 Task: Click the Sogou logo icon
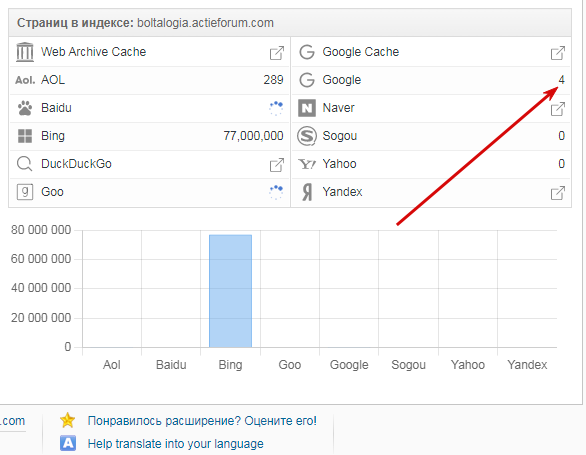pyautogui.click(x=307, y=136)
